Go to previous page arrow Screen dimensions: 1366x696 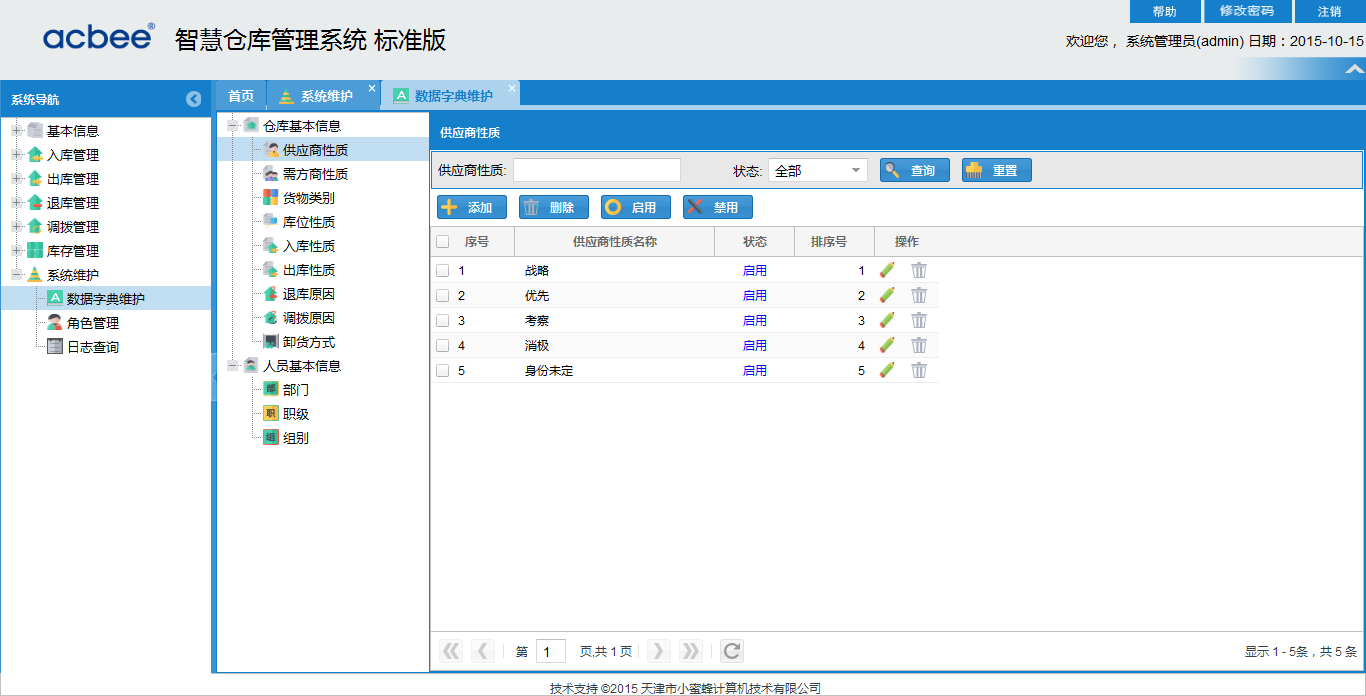[x=483, y=651]
